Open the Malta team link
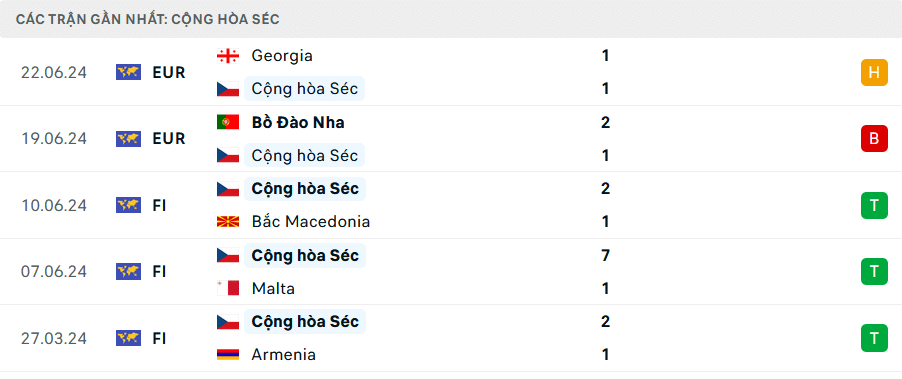Viewport: 902px width, 379px height. tap(273, 288)
